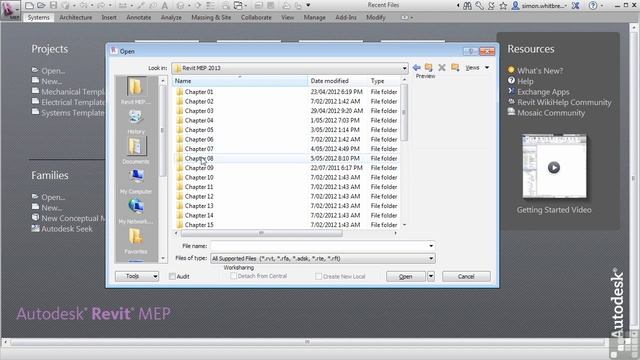Toggle the Detach from Central checkbox
The height and width of the screenshot is (360, 640).
click(233, 276)
